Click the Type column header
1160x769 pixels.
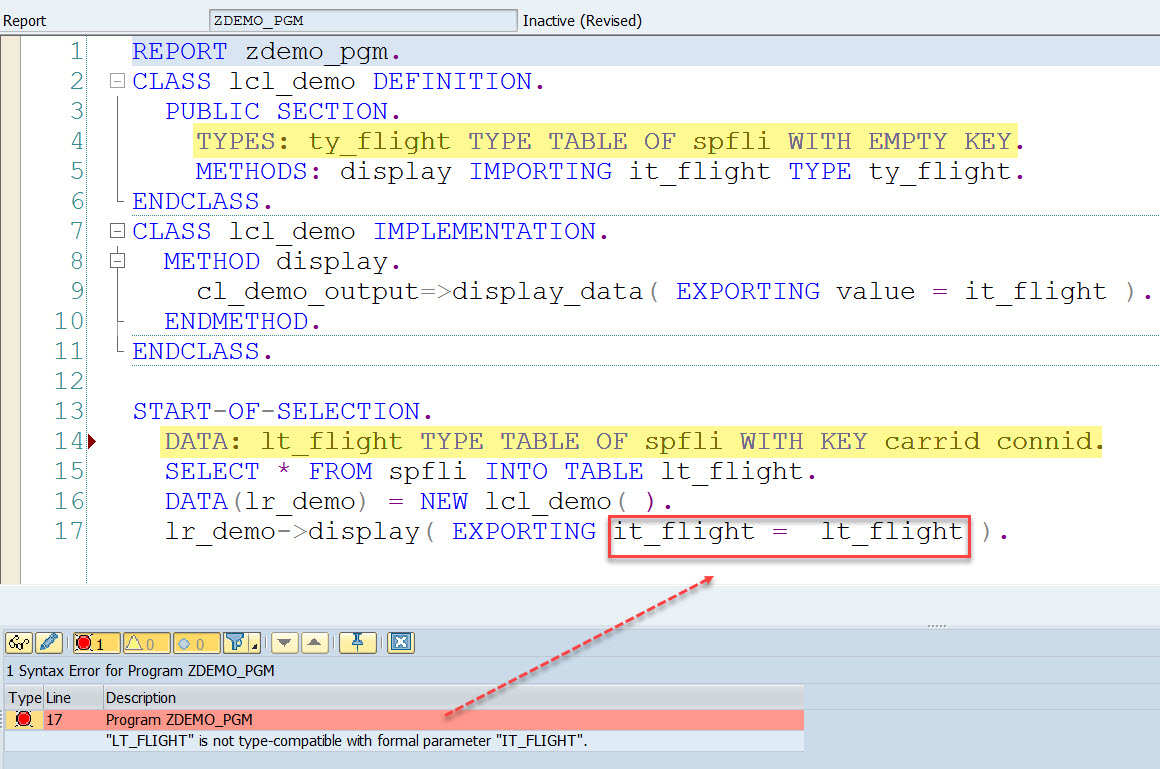24,698
